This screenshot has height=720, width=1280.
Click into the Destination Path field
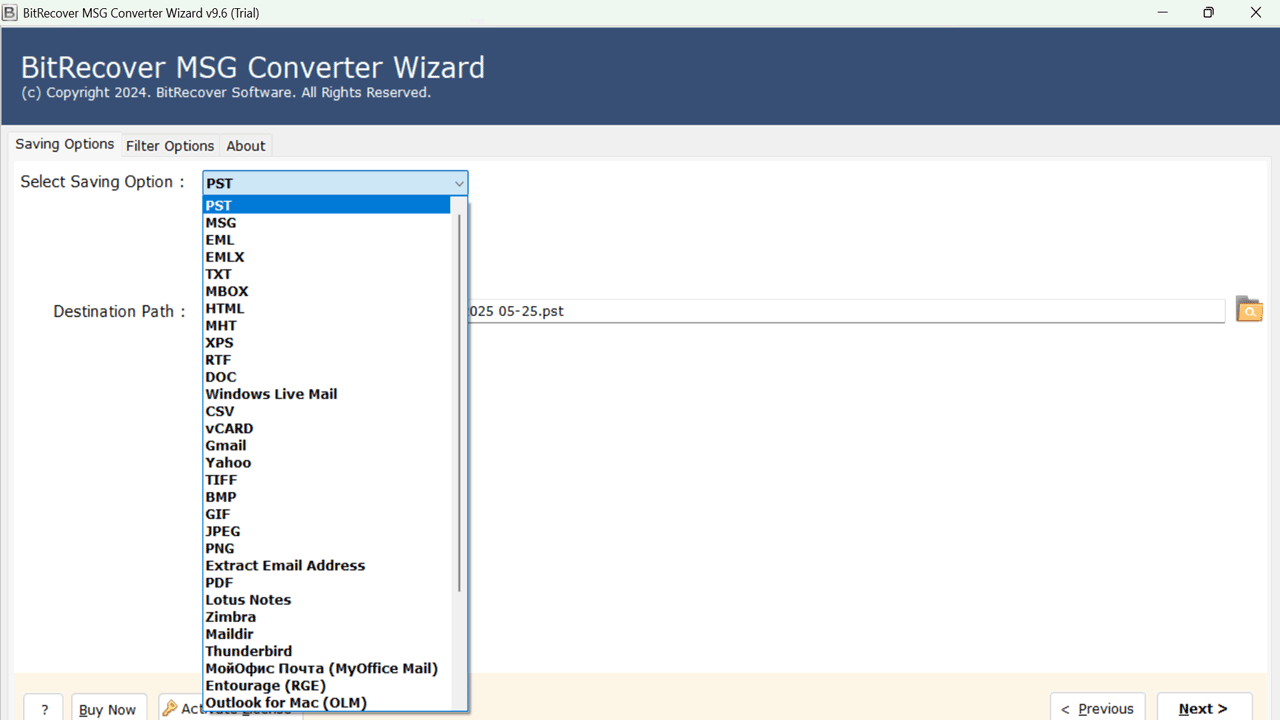click(x=846, y=311)
